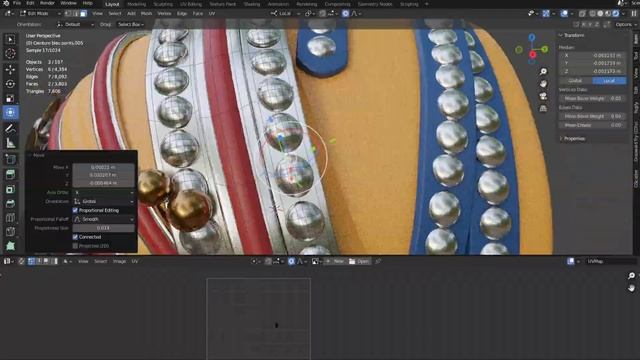
Task: Open the File menu
Action: [17, 3]
